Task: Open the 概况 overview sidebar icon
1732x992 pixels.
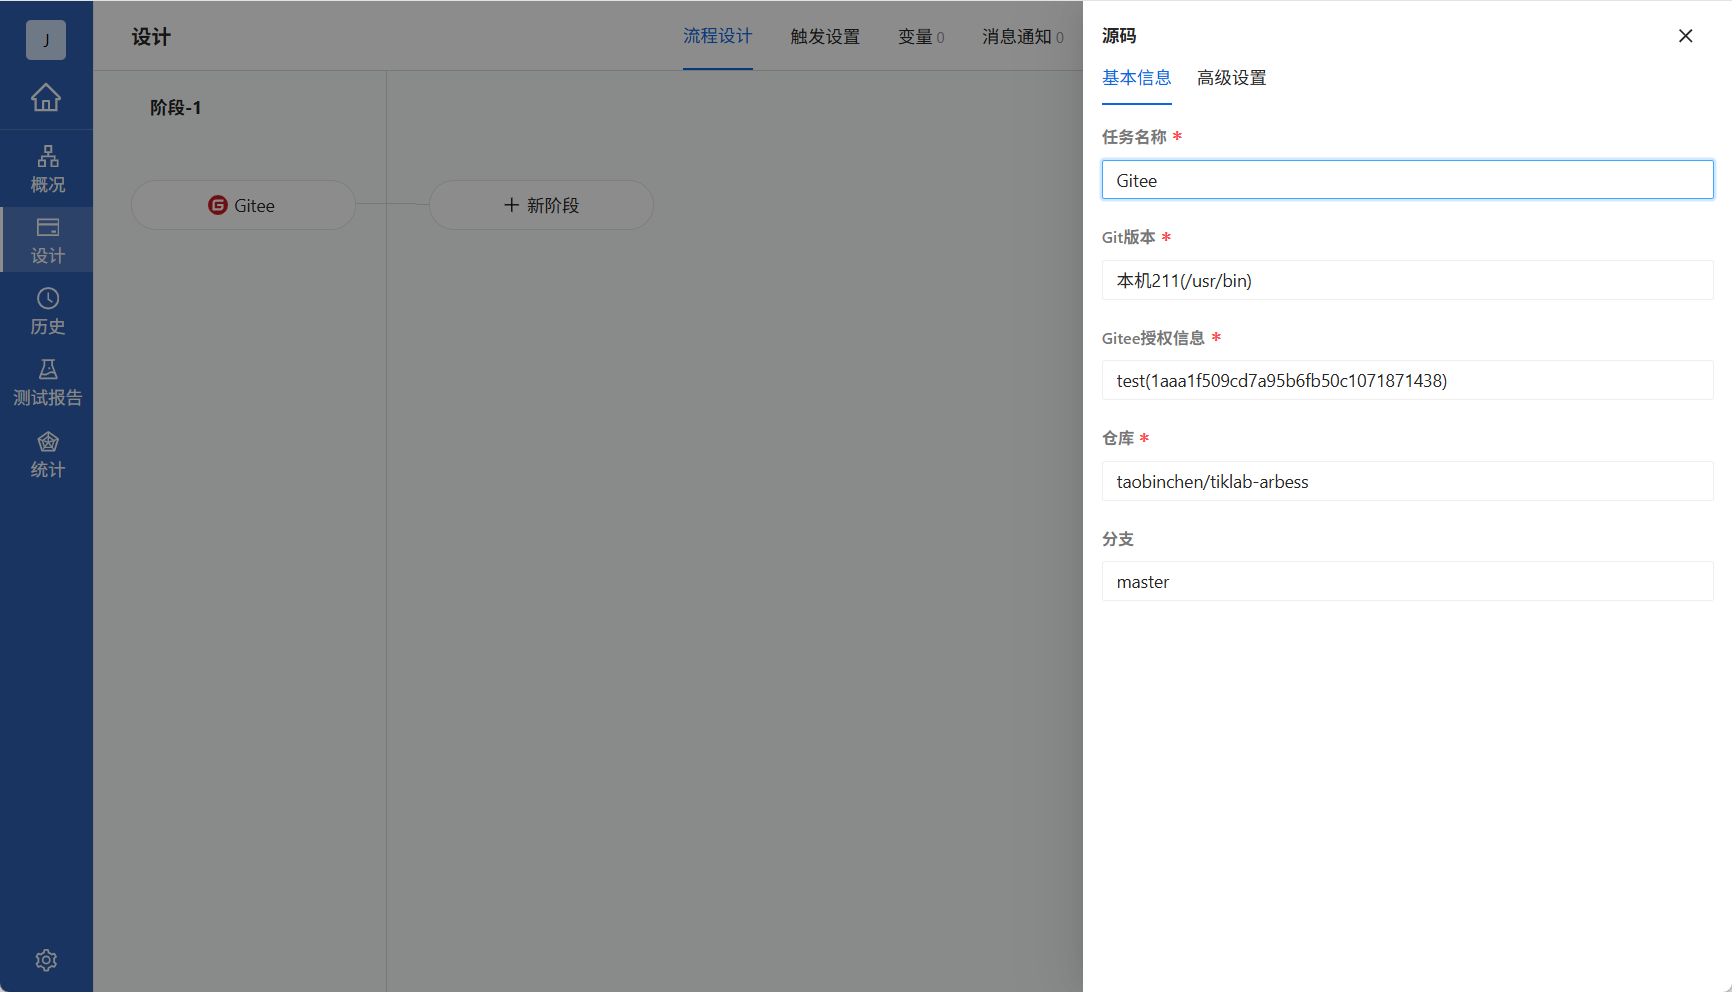Action: coord(46,168)
